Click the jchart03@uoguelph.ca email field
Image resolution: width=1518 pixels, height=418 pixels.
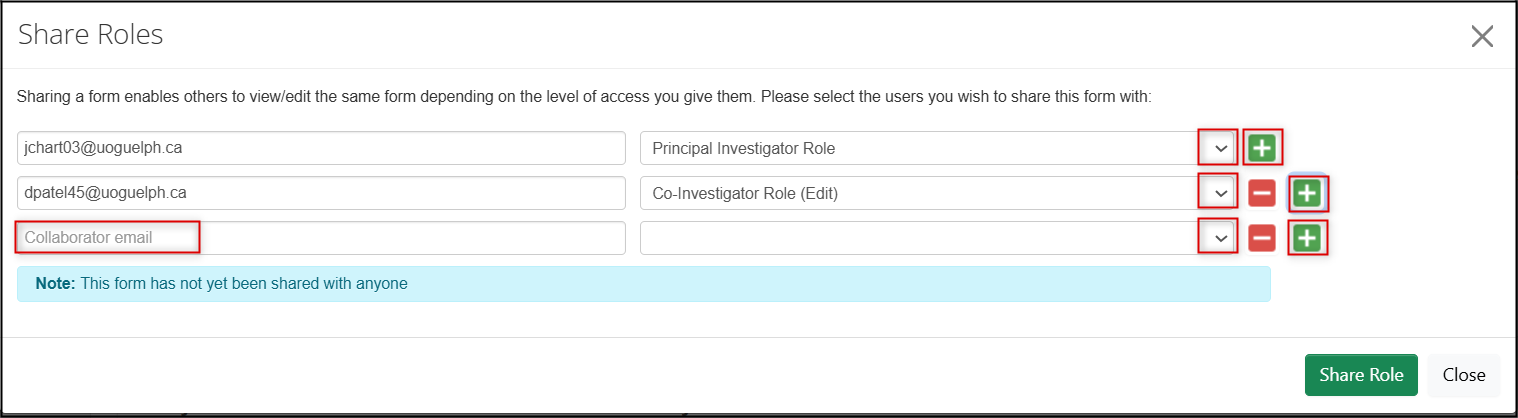point(321,148)
